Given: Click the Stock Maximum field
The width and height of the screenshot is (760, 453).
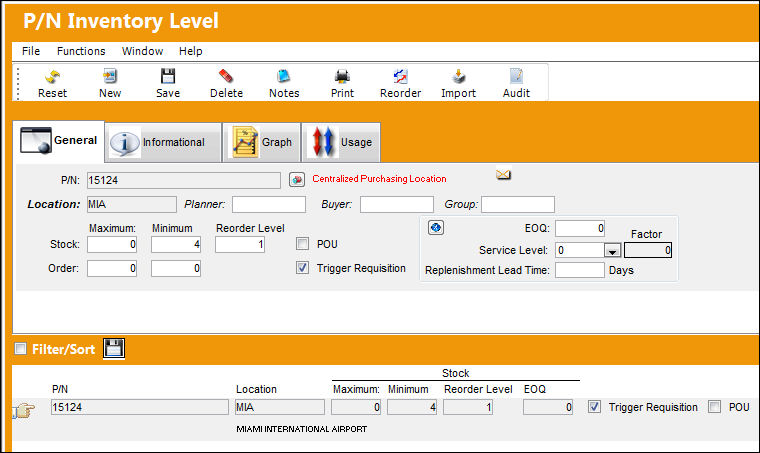Looking at the screenshot, I should pos(112,244).
